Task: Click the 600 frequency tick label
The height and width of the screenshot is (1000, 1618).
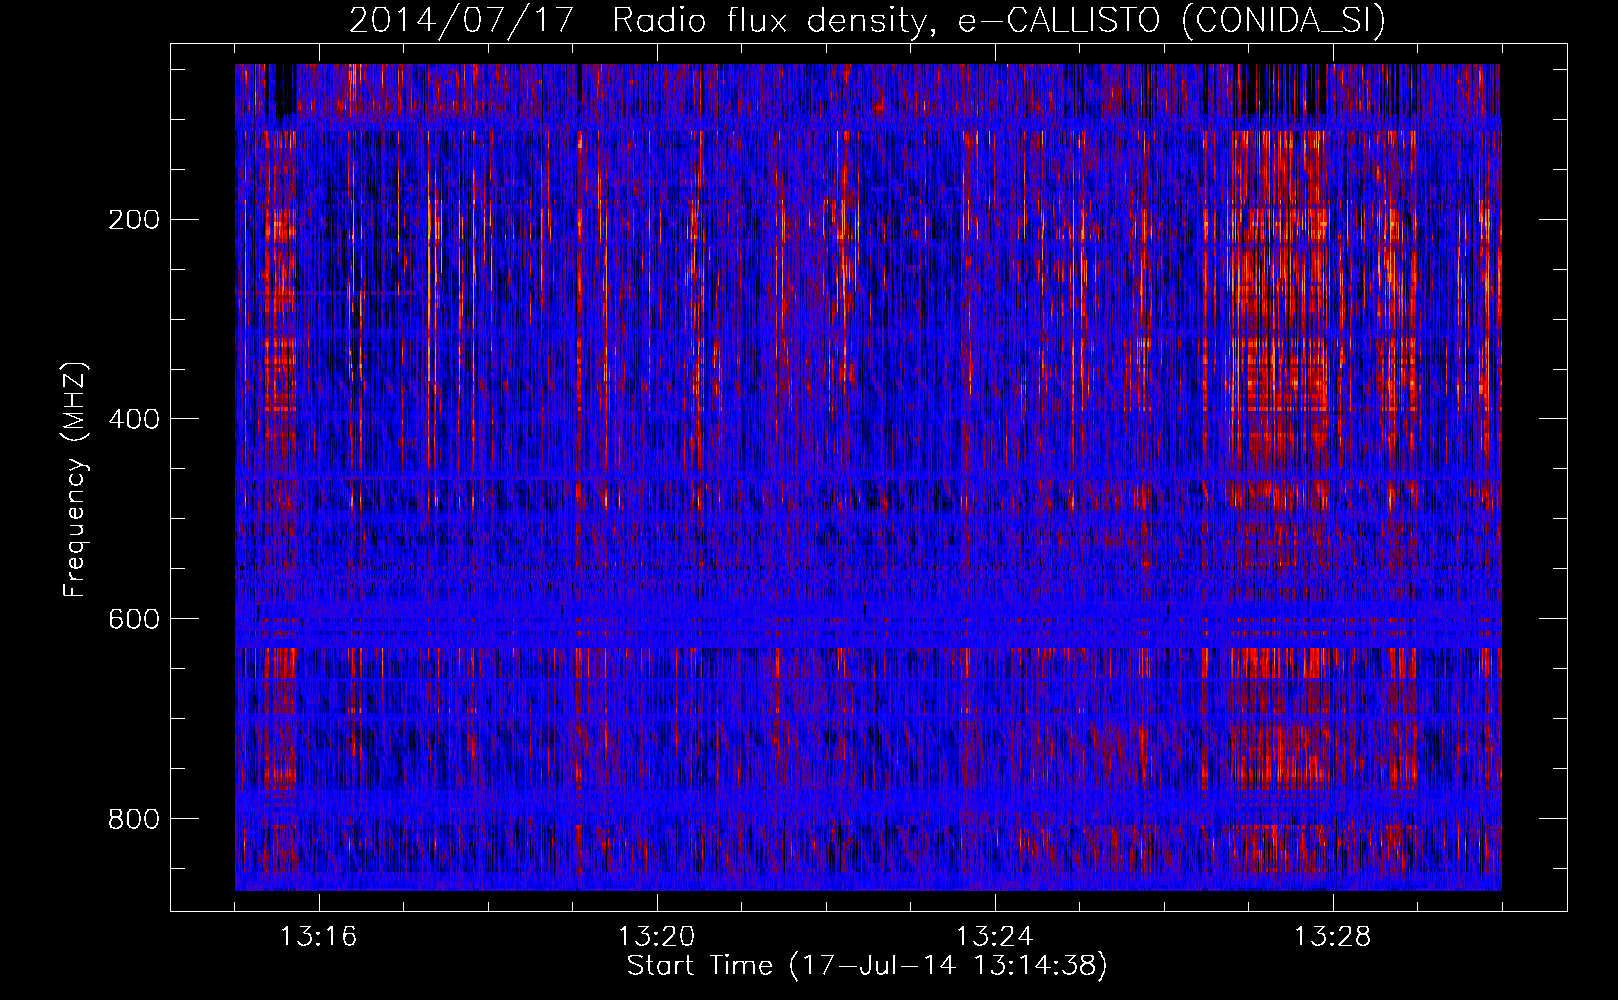Action: click(x=133, y=619)
